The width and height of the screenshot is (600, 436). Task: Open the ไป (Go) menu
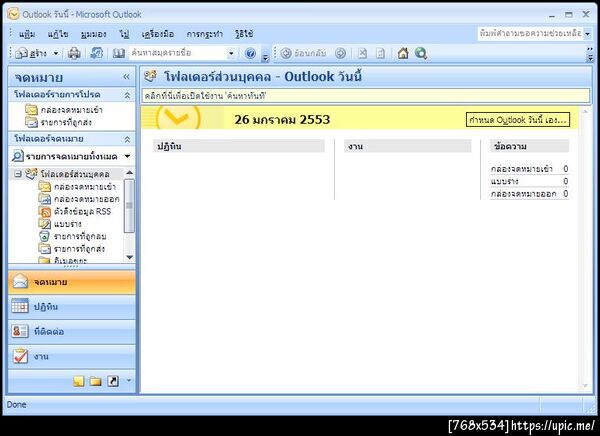click(x=124, y=34)
